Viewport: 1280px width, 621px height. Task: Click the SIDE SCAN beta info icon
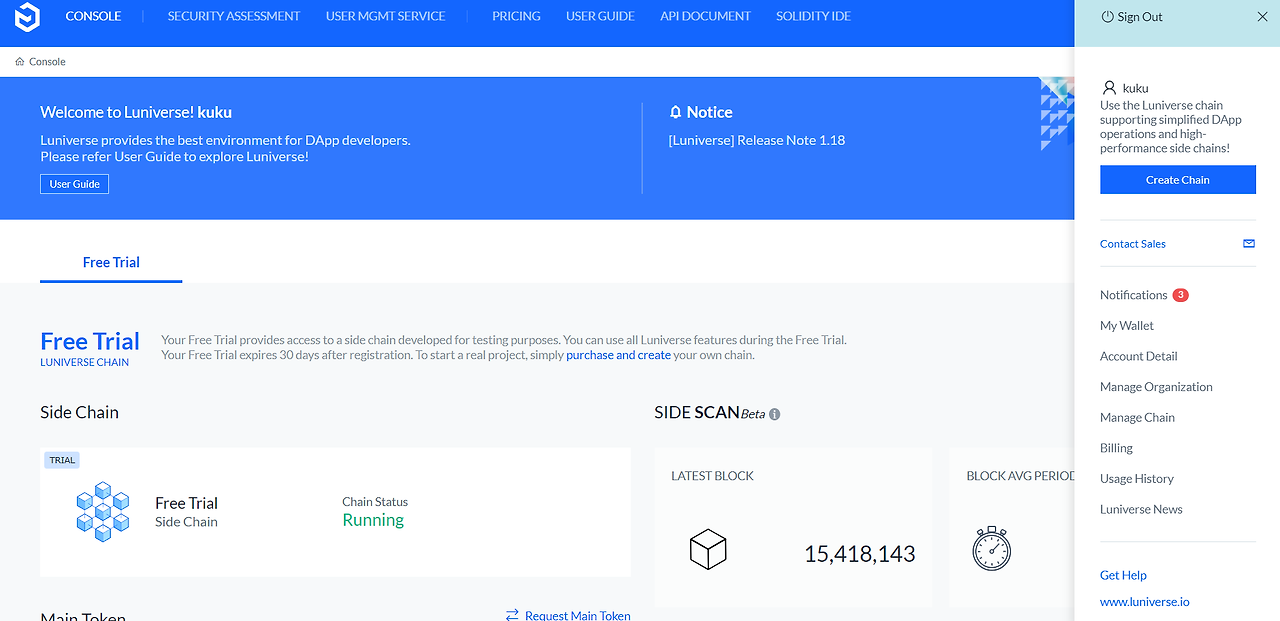[774, 414]
